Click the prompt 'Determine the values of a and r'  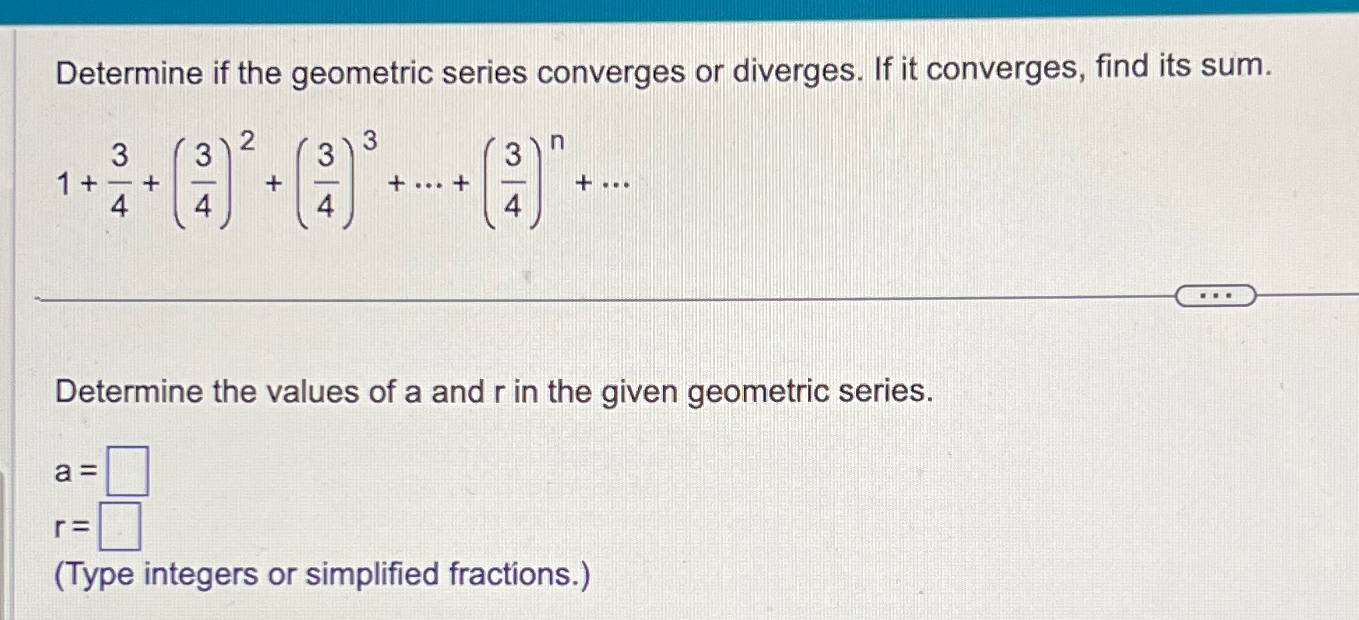[x=493, y=391]
